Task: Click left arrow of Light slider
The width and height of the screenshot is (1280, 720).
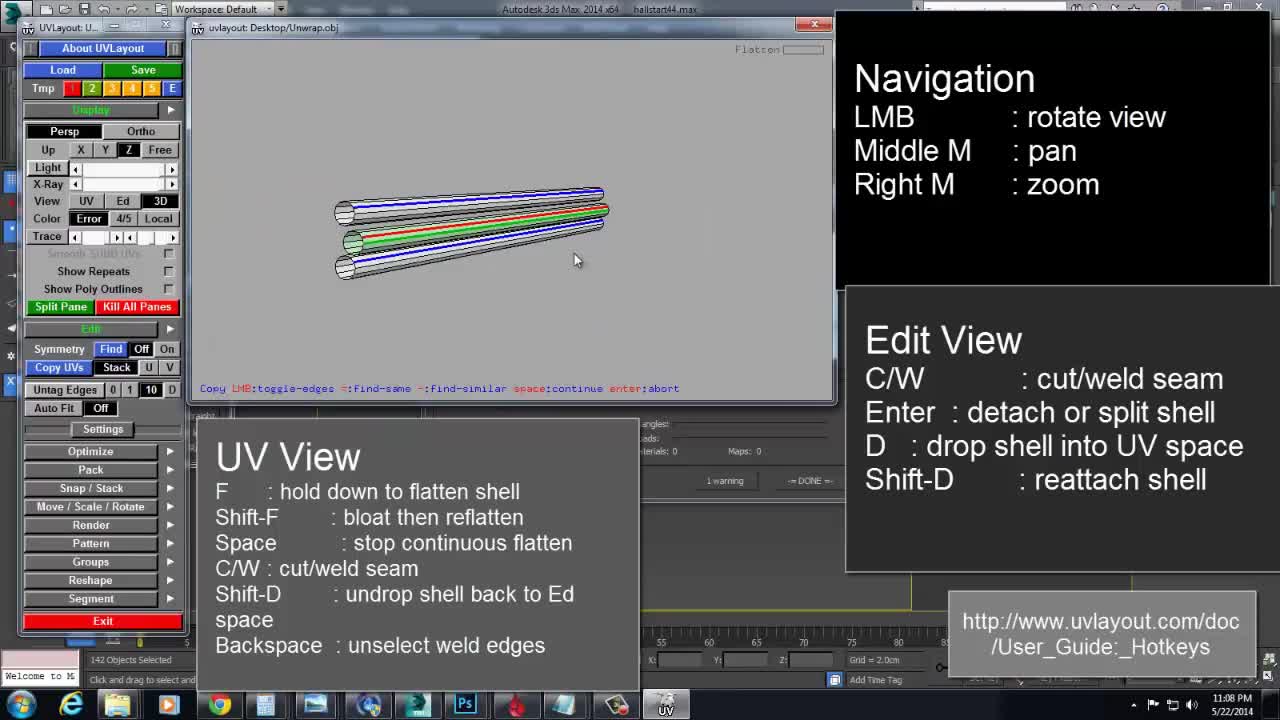Action: (x=76, y=168)
